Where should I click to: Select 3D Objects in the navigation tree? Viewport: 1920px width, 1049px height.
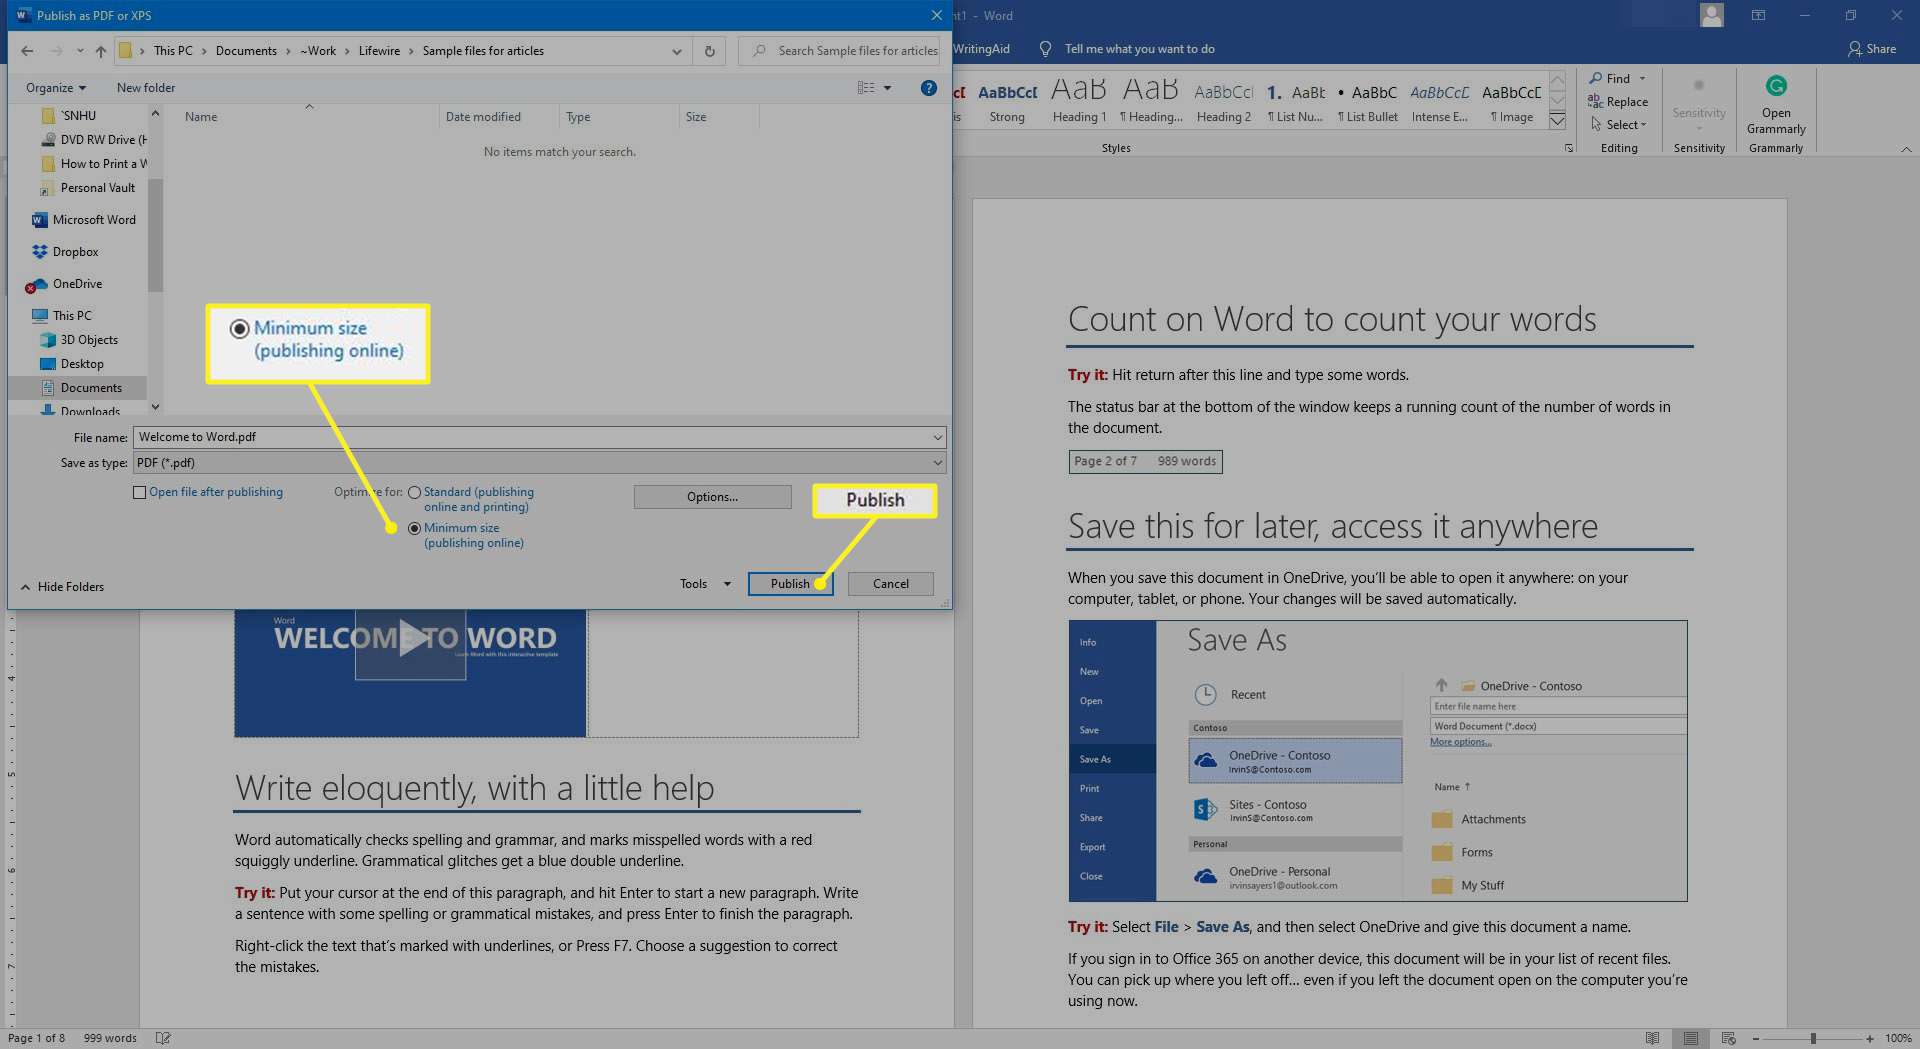pos(89,340)
